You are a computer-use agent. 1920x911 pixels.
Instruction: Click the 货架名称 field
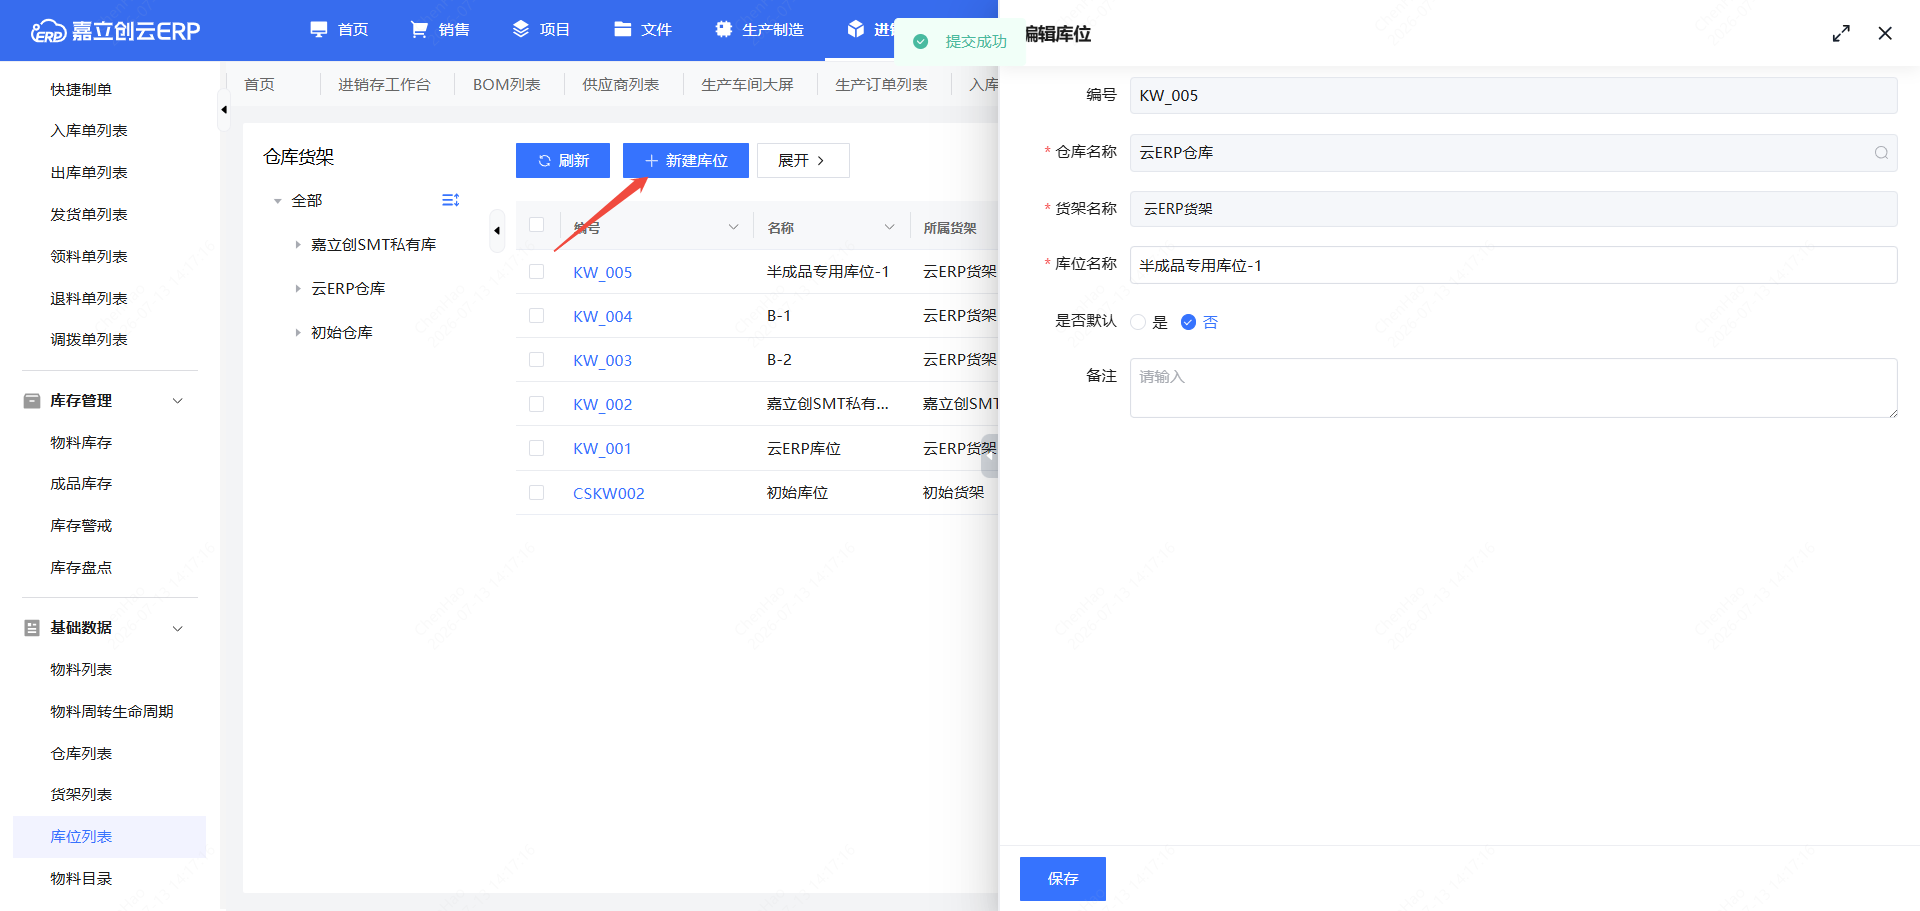tap(1513, 209)
